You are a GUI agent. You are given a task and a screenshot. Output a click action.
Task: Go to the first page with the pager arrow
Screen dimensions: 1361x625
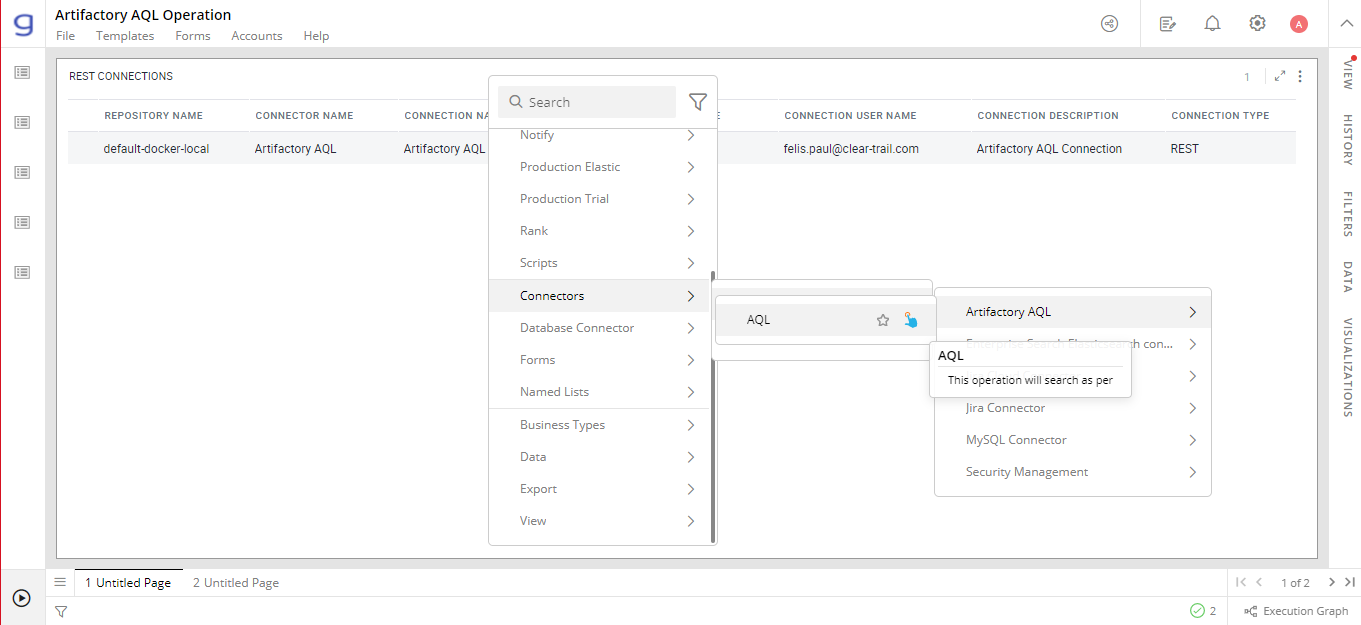coord(1241,582)
